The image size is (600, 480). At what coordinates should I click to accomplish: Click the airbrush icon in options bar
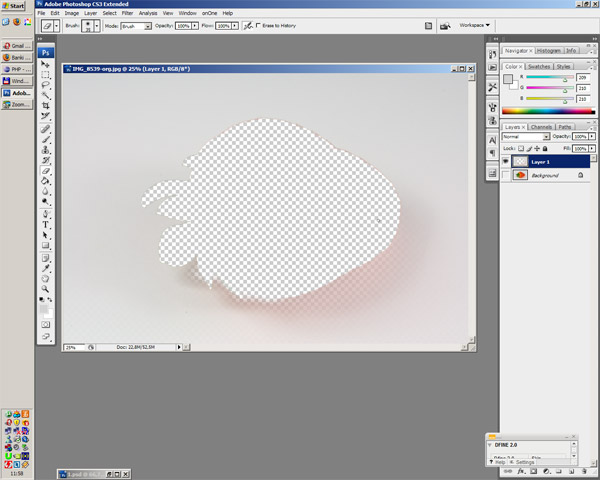point(247,25)
